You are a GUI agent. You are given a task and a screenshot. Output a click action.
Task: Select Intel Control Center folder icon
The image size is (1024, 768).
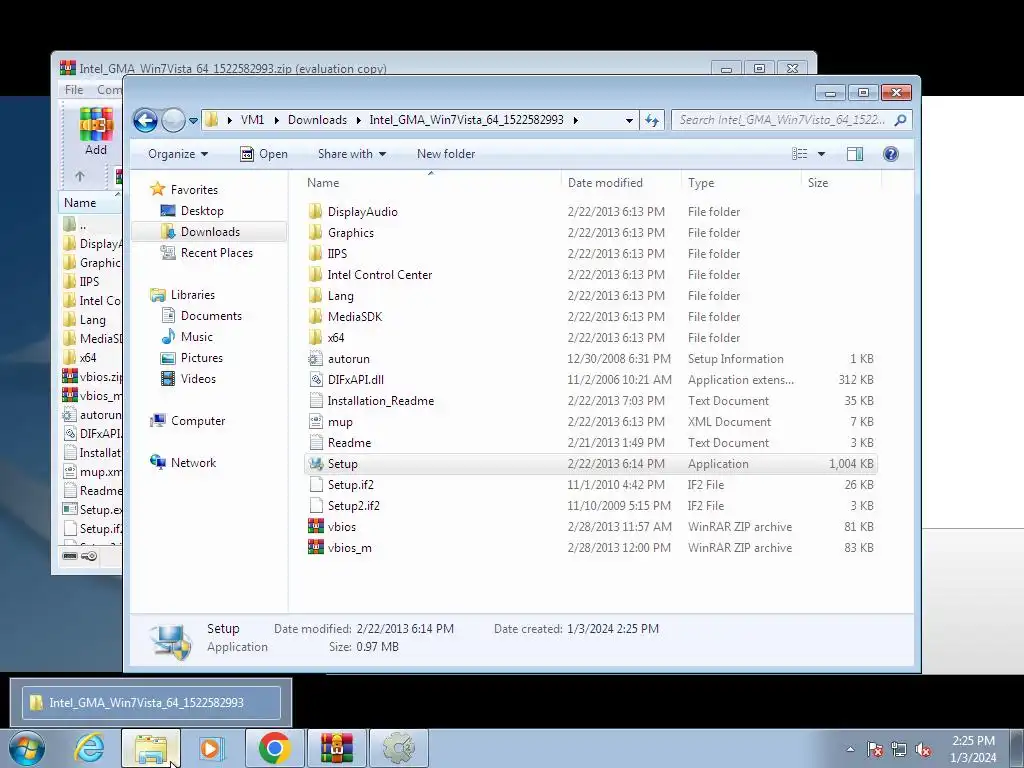pyautogui.click(x=315, y=275)
